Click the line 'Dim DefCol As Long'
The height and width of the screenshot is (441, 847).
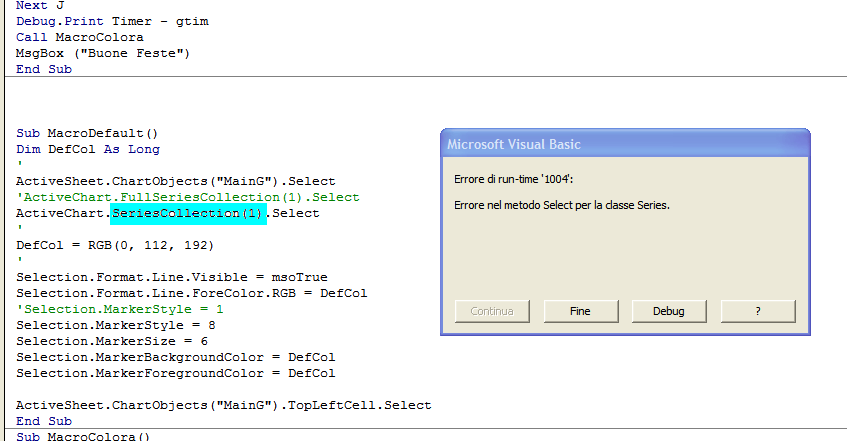pos(88,149)
